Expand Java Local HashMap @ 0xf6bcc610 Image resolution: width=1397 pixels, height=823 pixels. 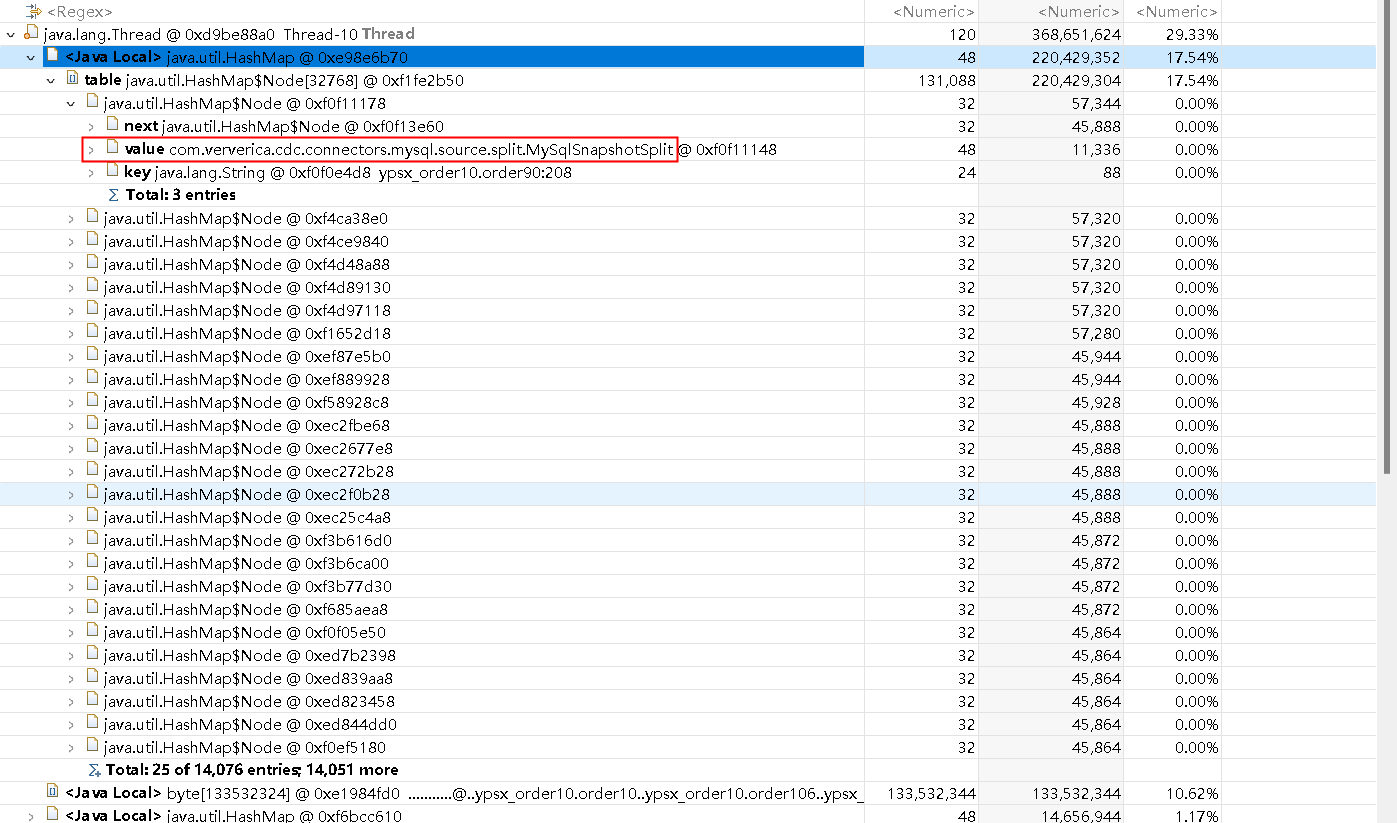(31, 816)
